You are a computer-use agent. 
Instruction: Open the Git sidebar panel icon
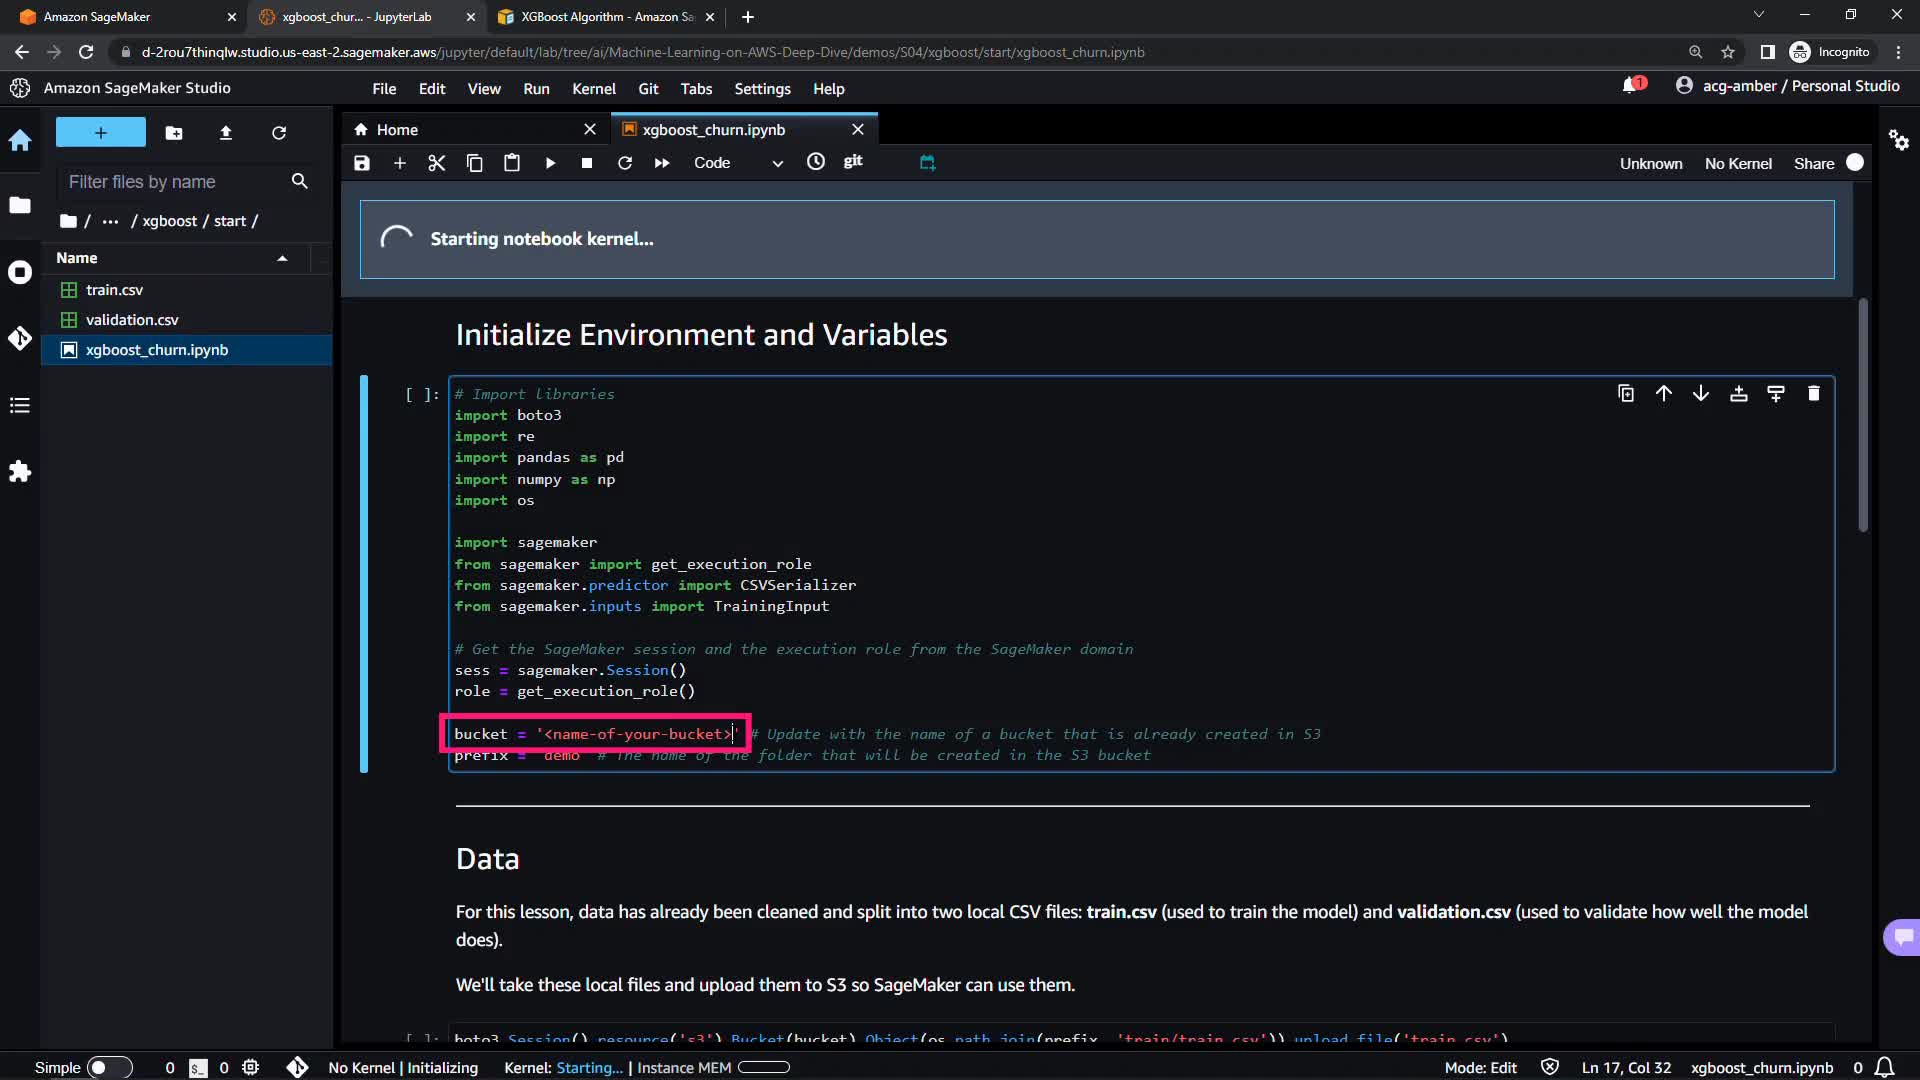[20, 338]
